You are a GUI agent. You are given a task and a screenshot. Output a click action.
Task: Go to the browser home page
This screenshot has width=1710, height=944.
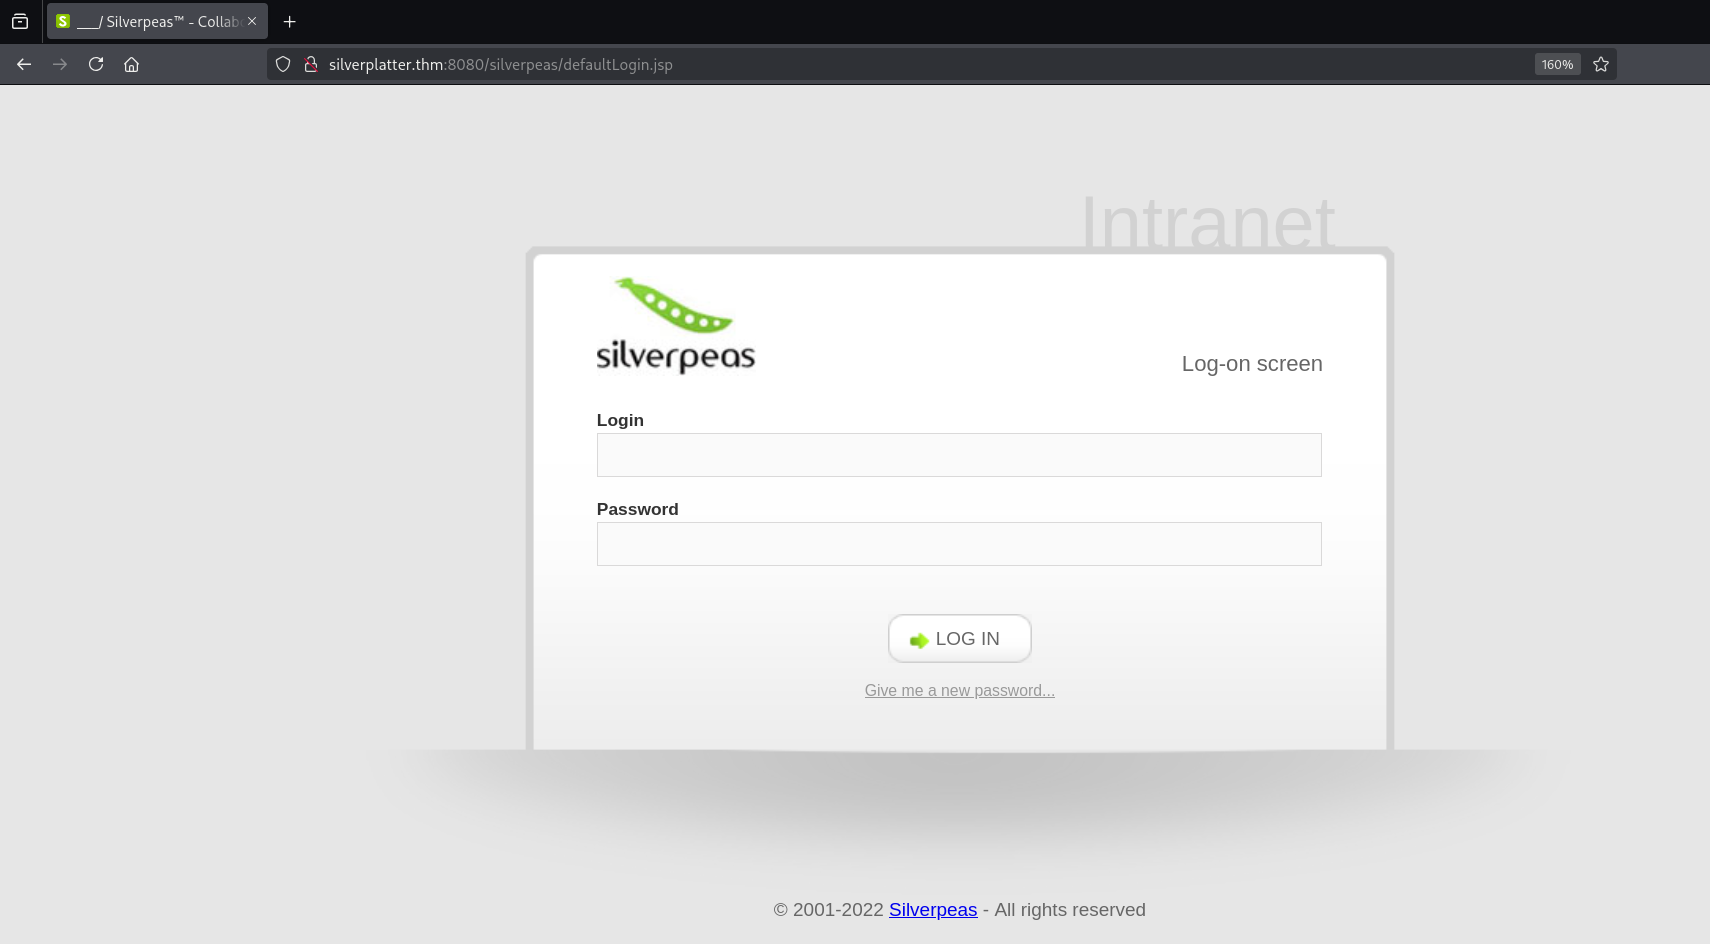click(x=131, y=64)
